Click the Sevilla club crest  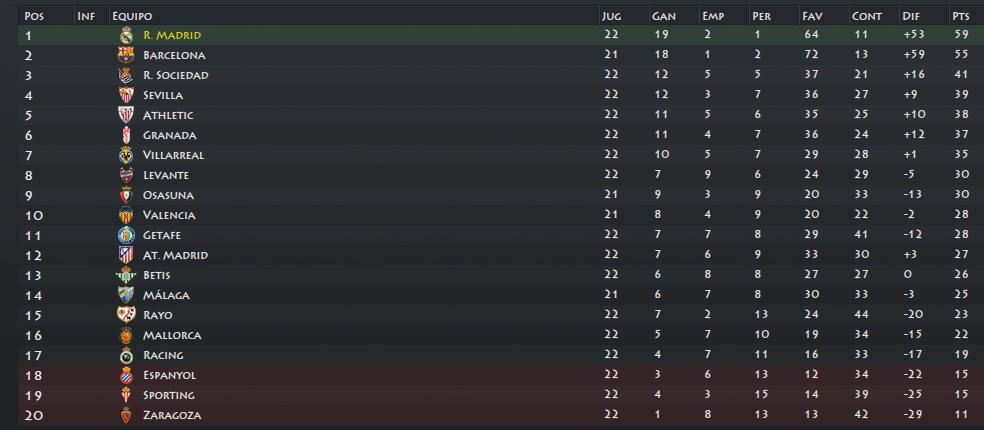tap(126, 95)
